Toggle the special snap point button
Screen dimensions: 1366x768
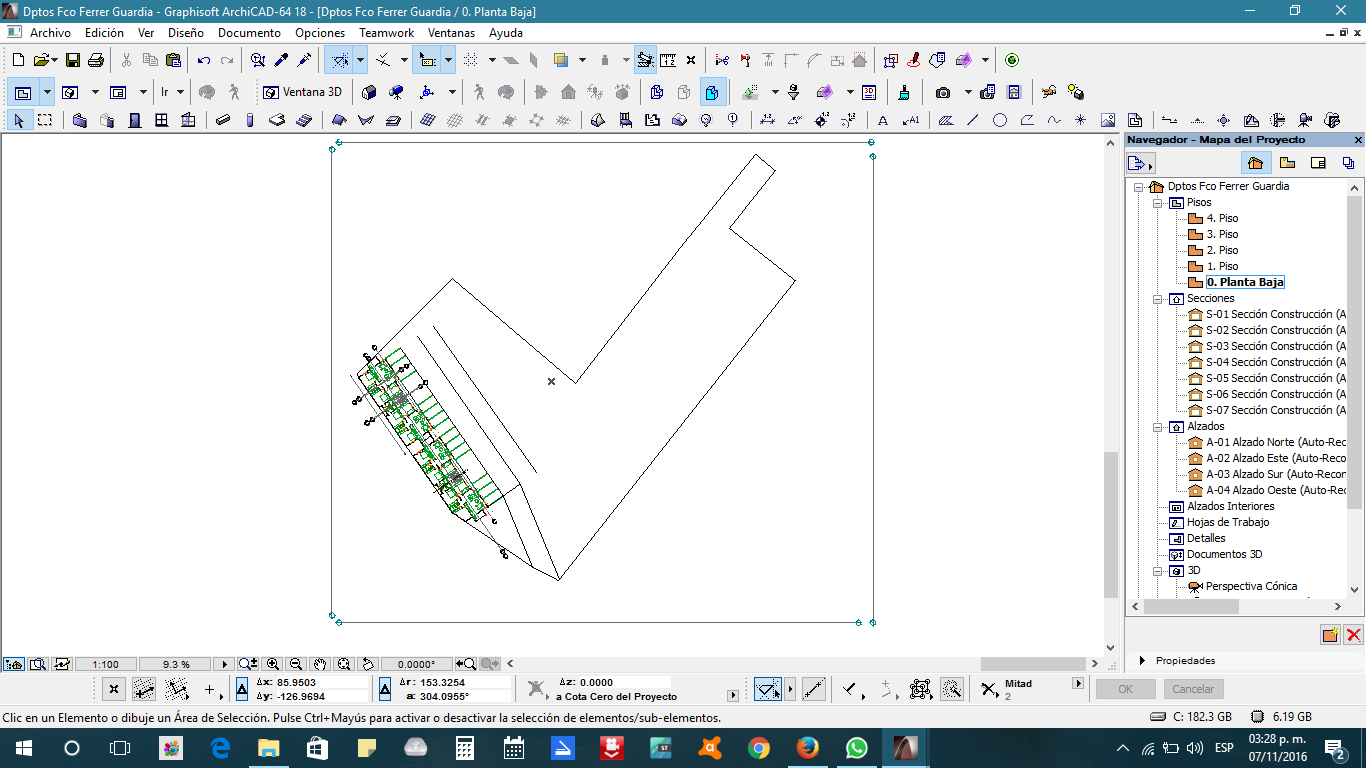(989, 689)
